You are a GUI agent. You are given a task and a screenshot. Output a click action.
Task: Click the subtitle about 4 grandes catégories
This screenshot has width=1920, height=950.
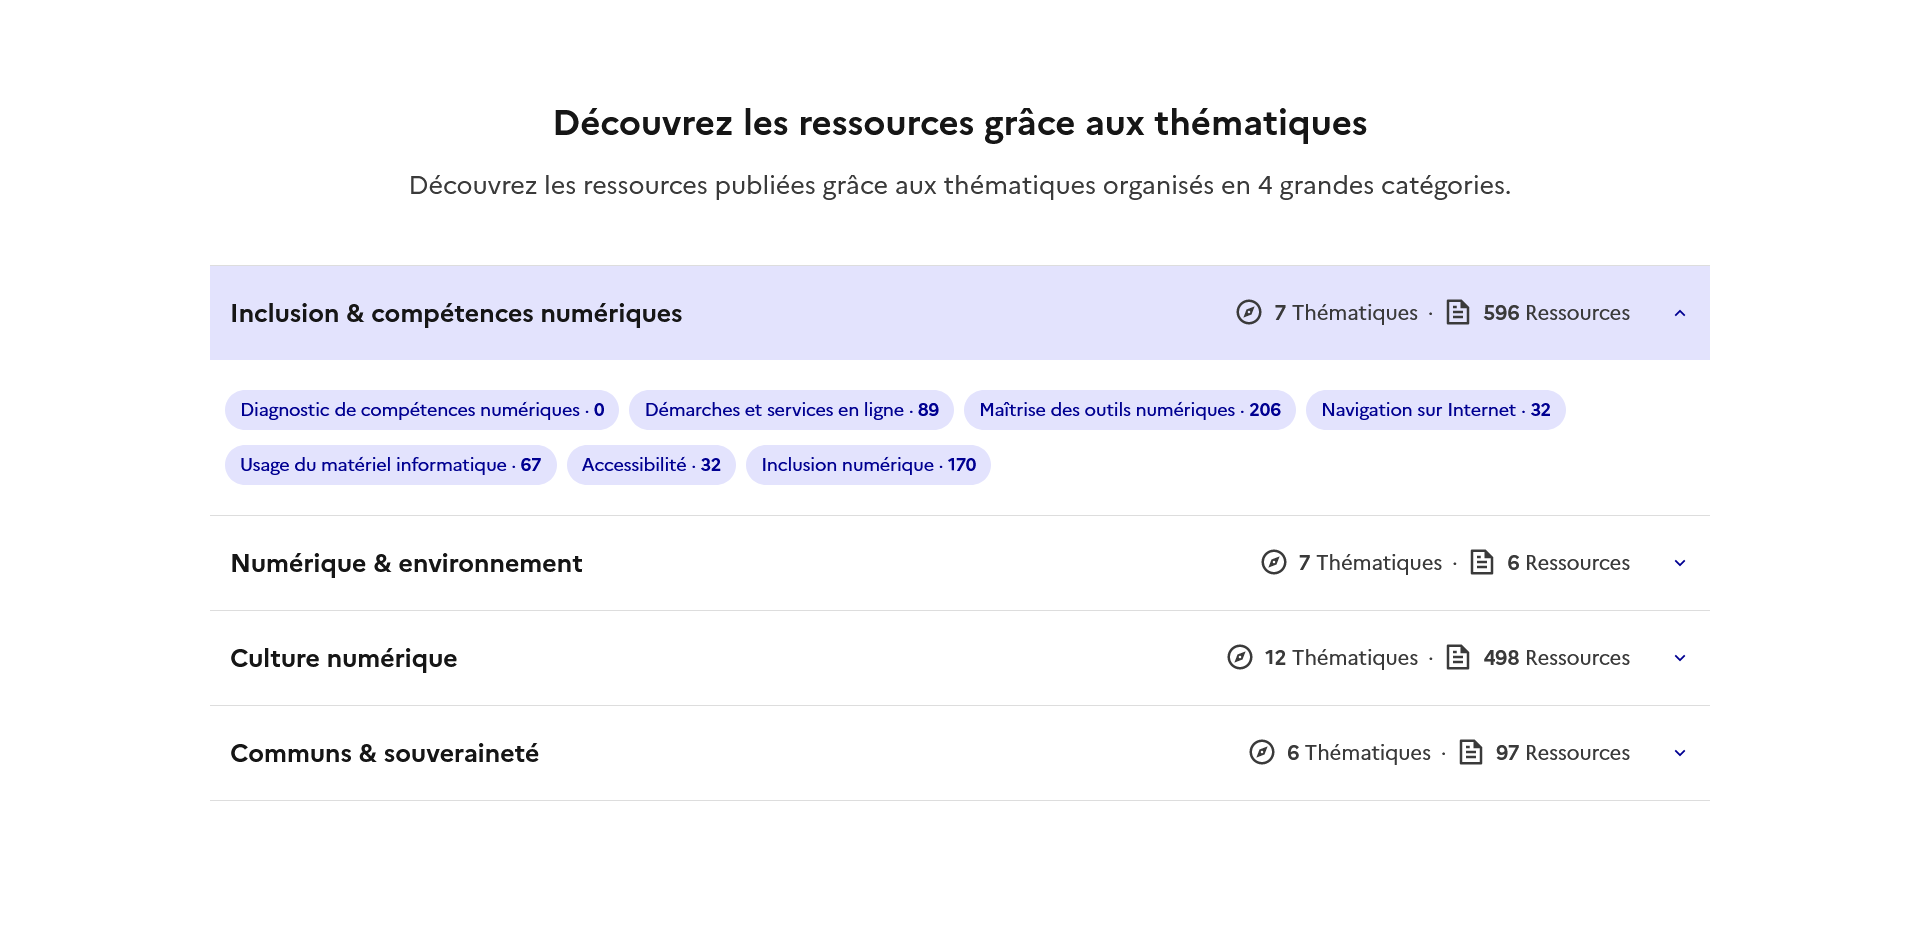960,186
